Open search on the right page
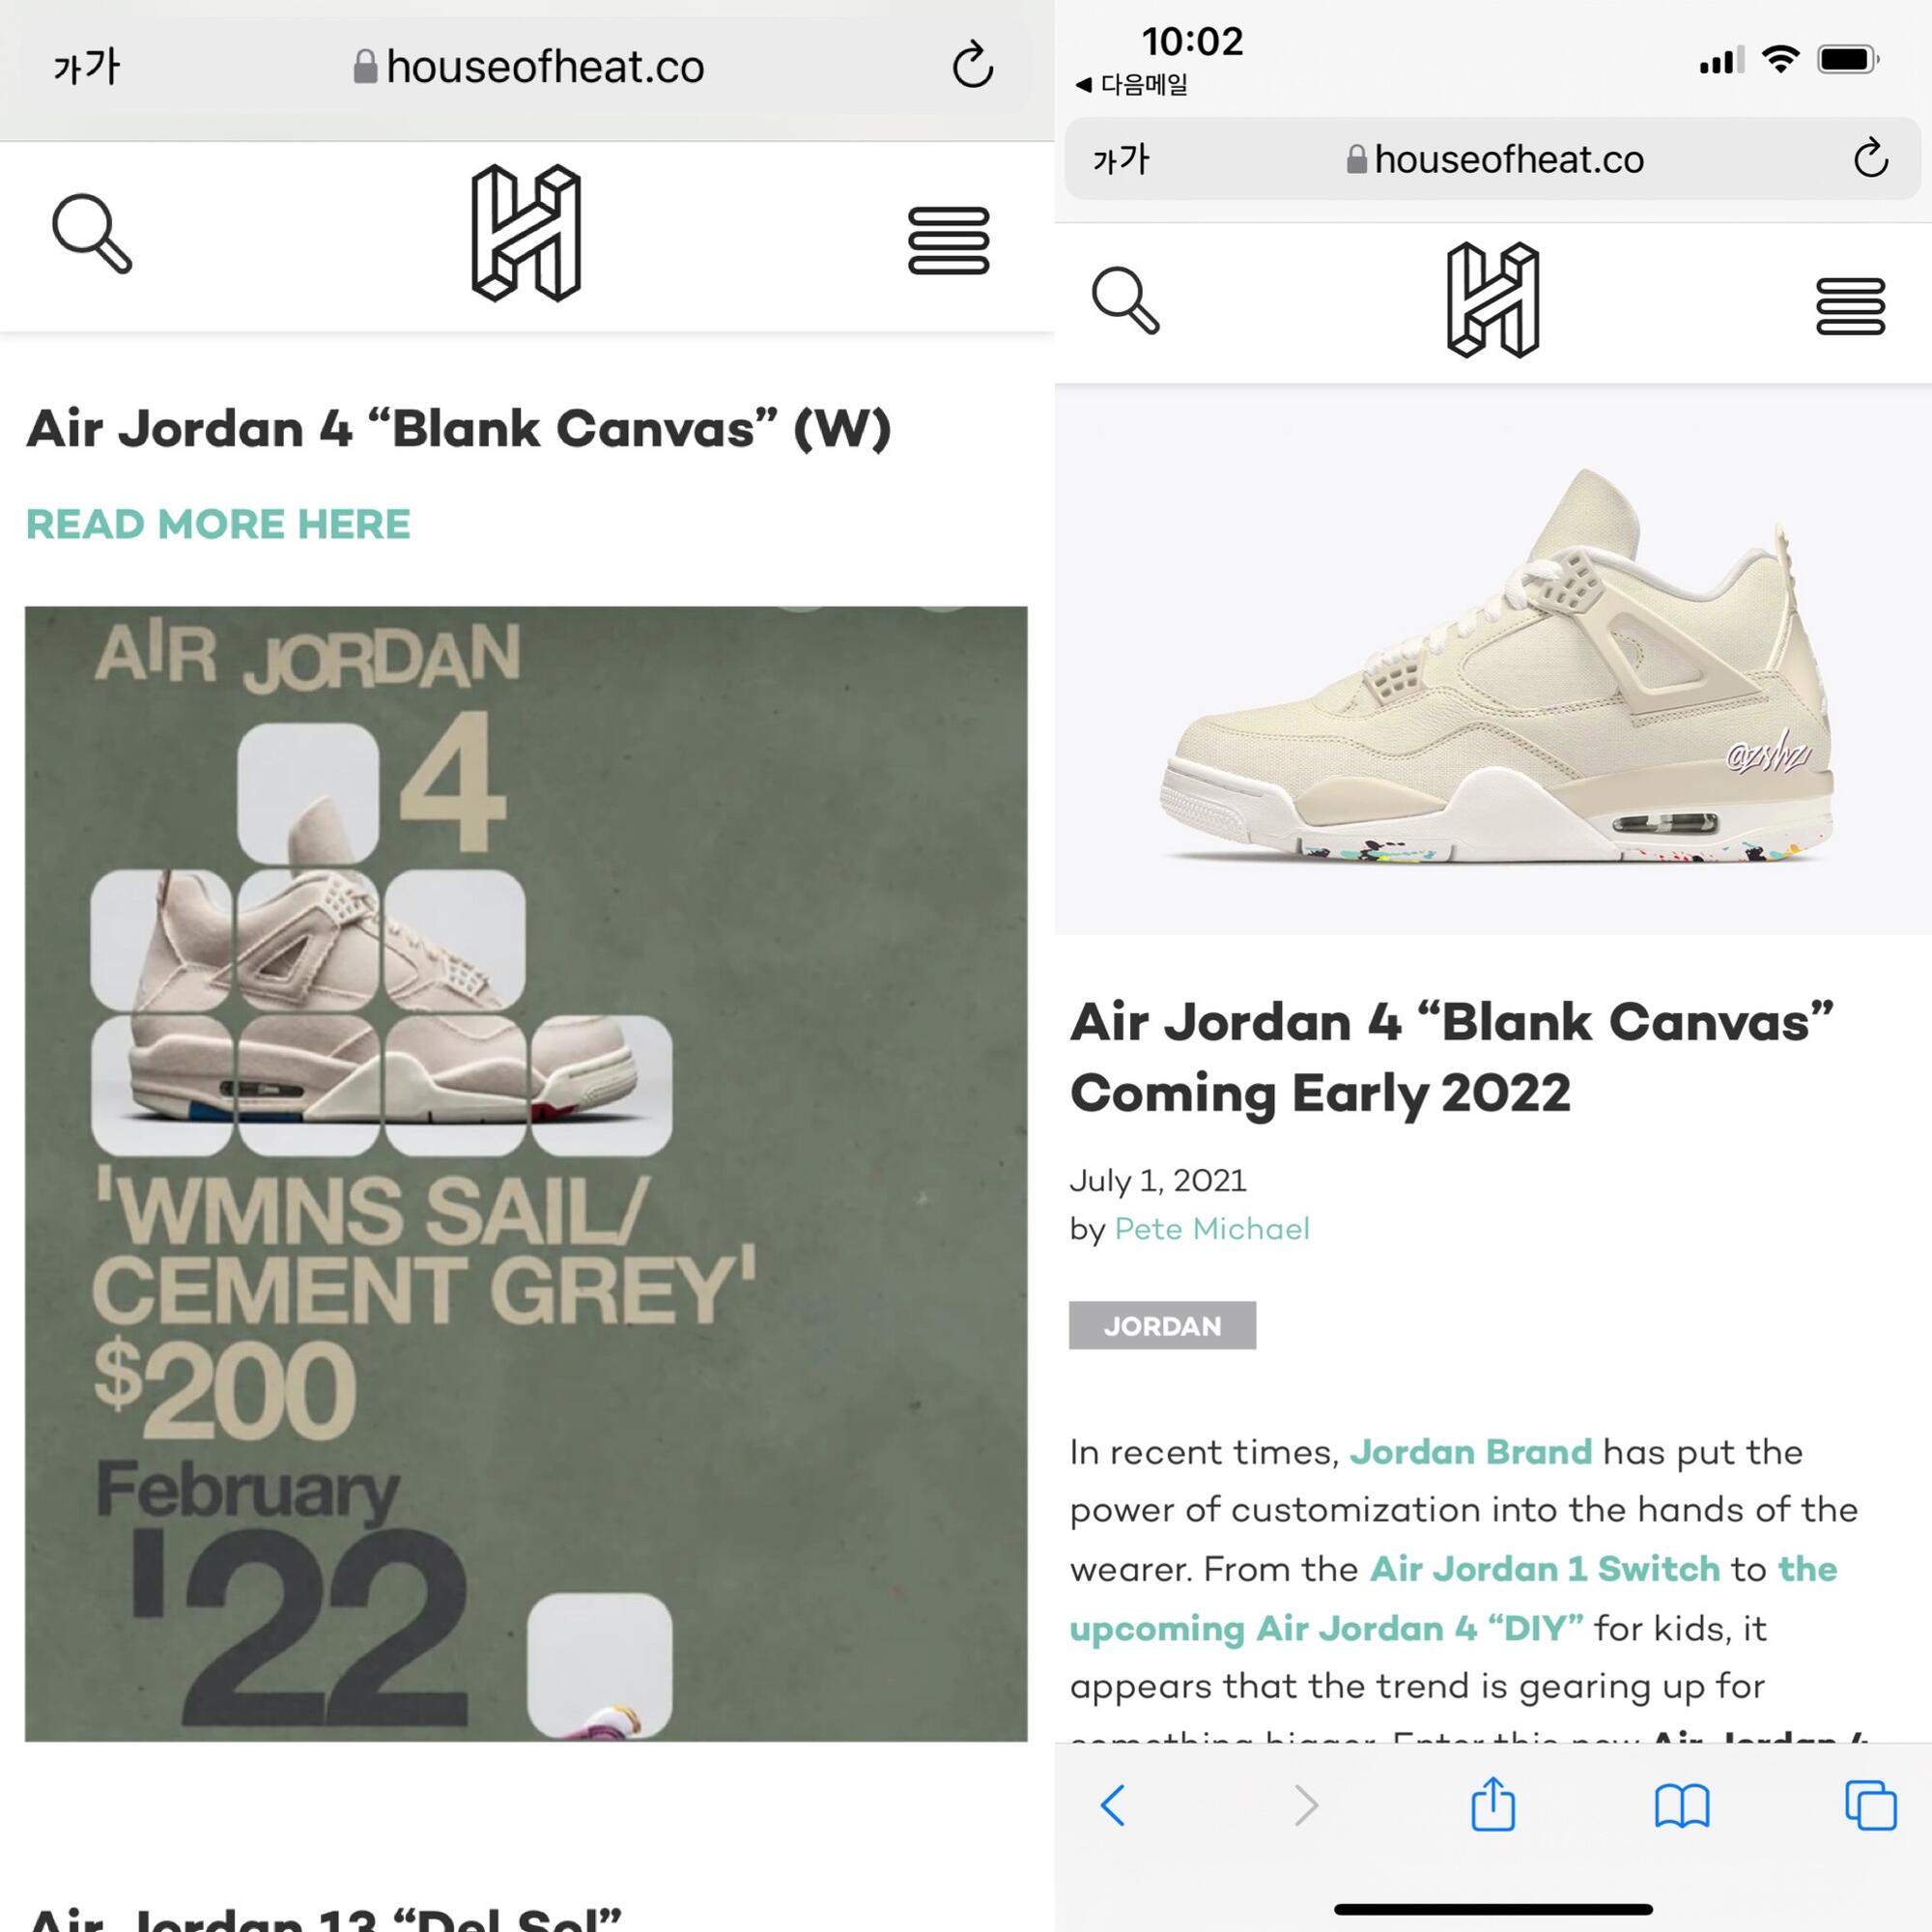 (1125, 300)
